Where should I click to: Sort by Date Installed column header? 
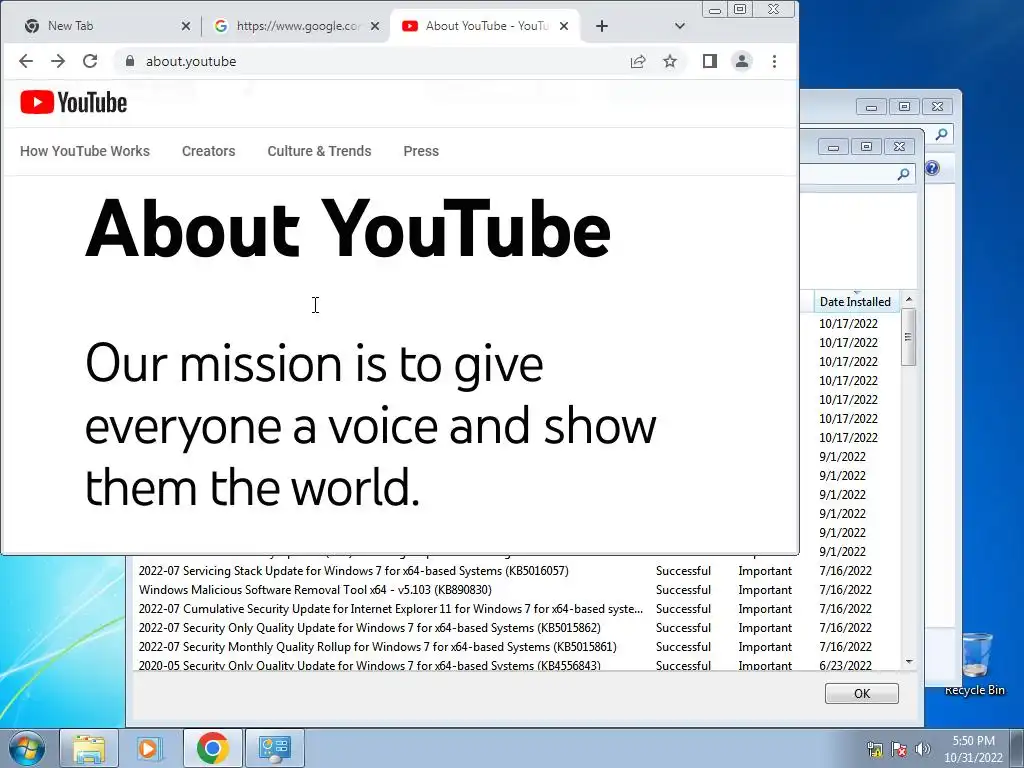click(x=856, y=302)
